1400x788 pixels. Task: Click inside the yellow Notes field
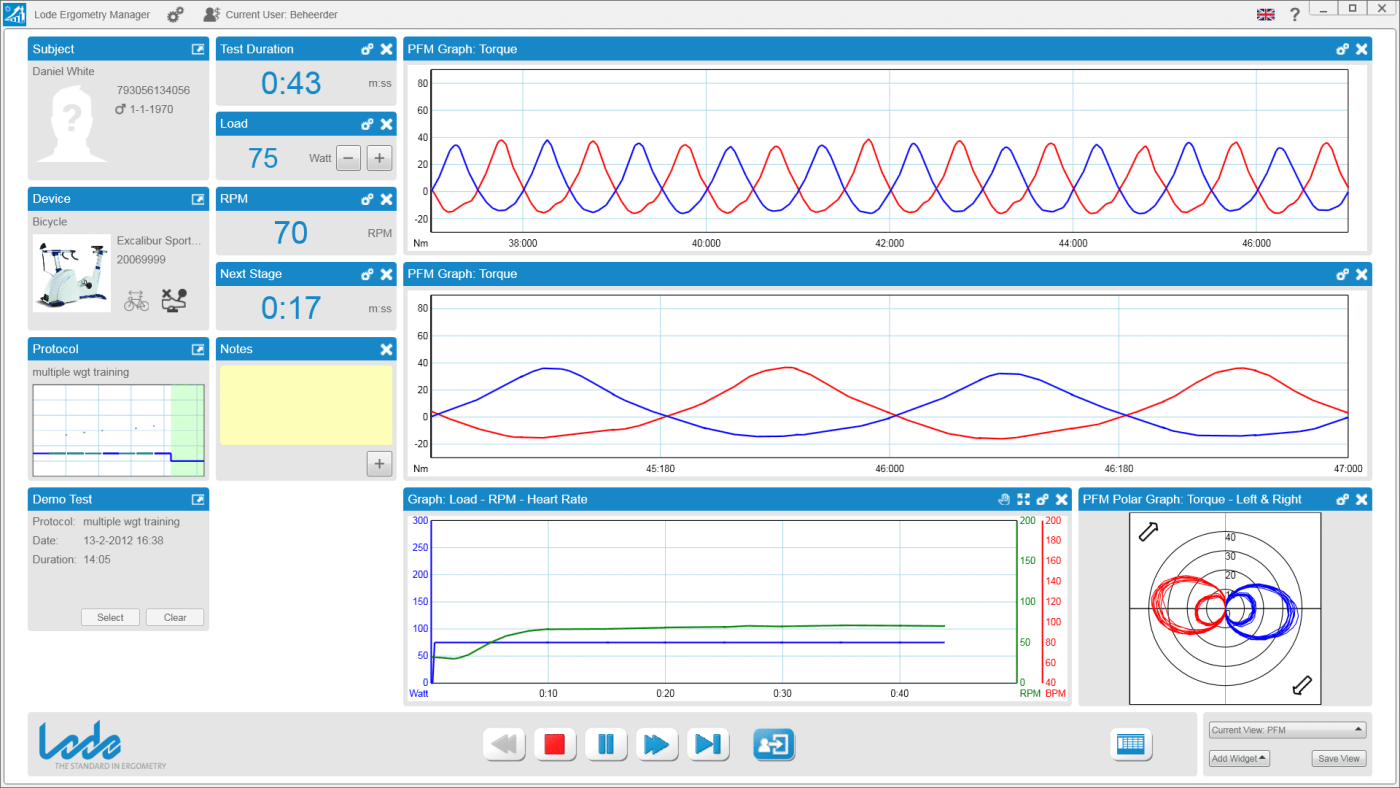306,405
